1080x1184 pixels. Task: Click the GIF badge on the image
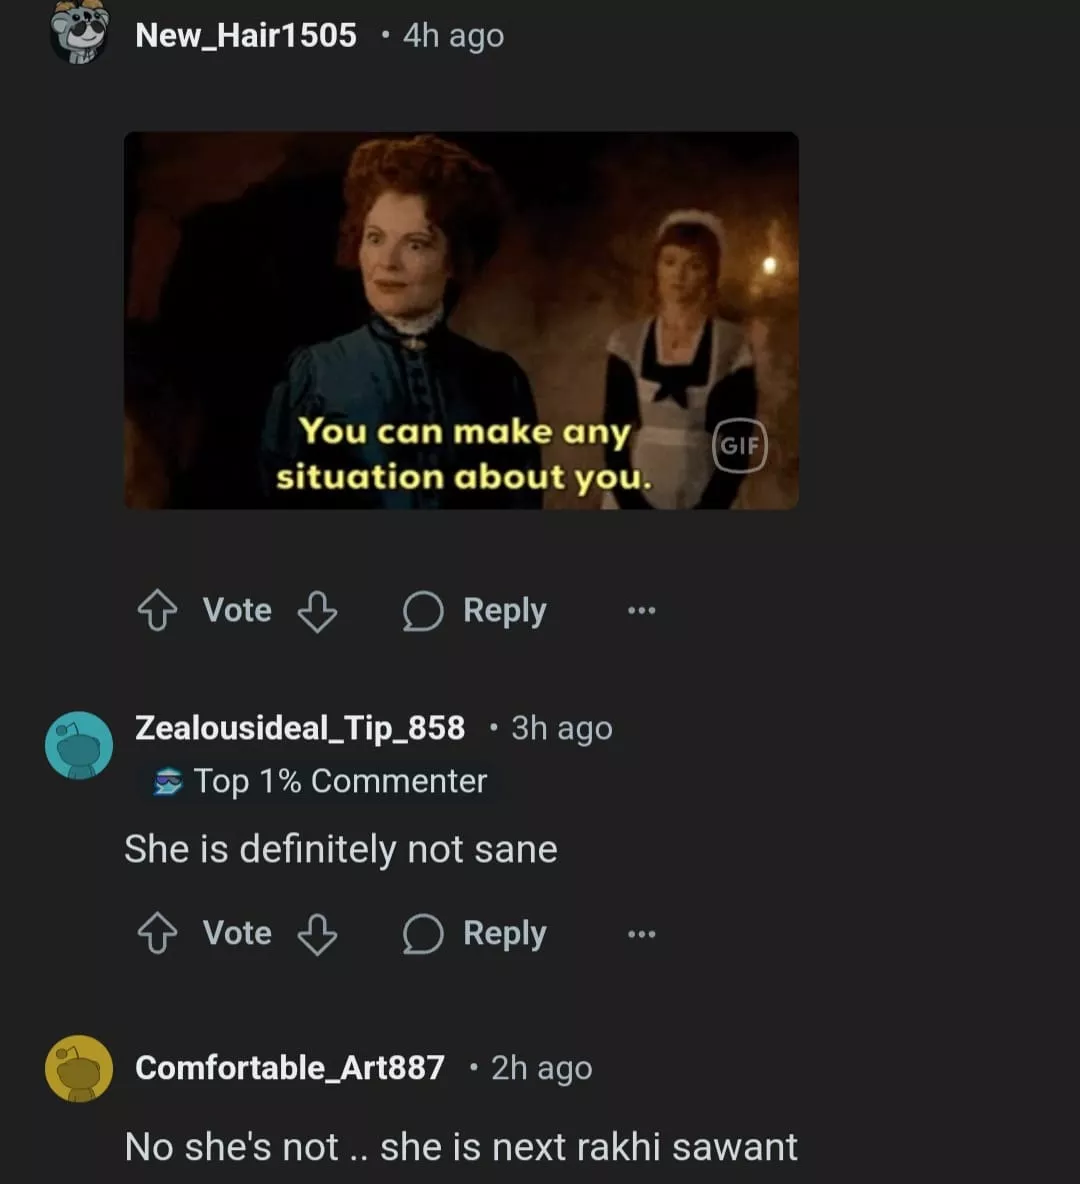pos(739,446)
